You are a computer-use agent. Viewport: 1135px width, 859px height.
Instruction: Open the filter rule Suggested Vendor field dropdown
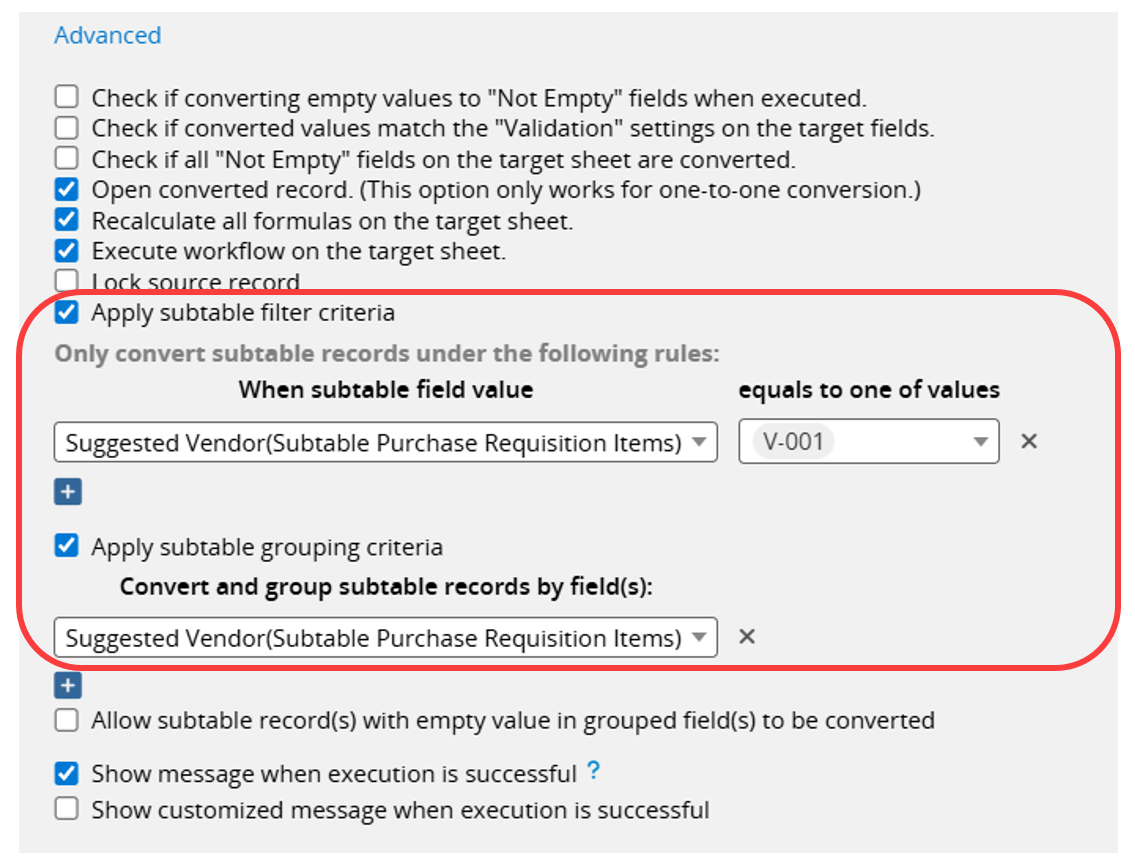(x=385, y=442)
